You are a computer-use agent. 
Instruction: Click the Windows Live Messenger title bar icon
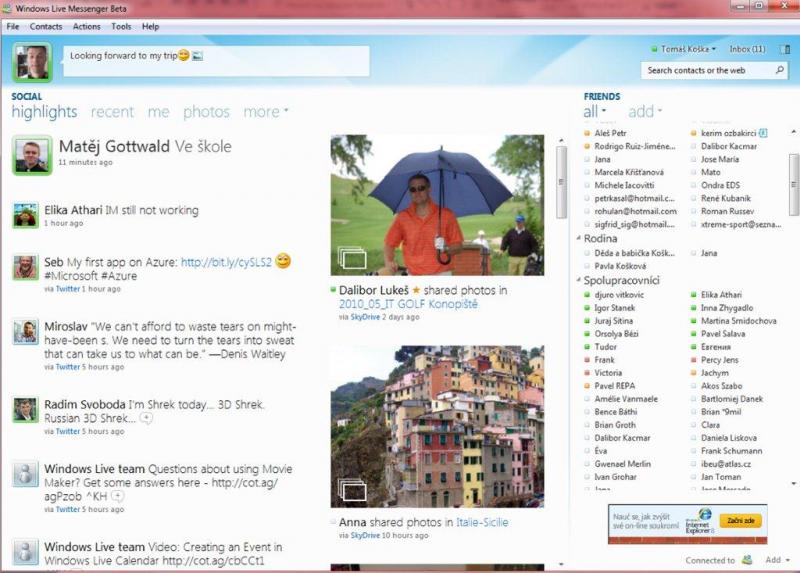click(x=7, y=9)
